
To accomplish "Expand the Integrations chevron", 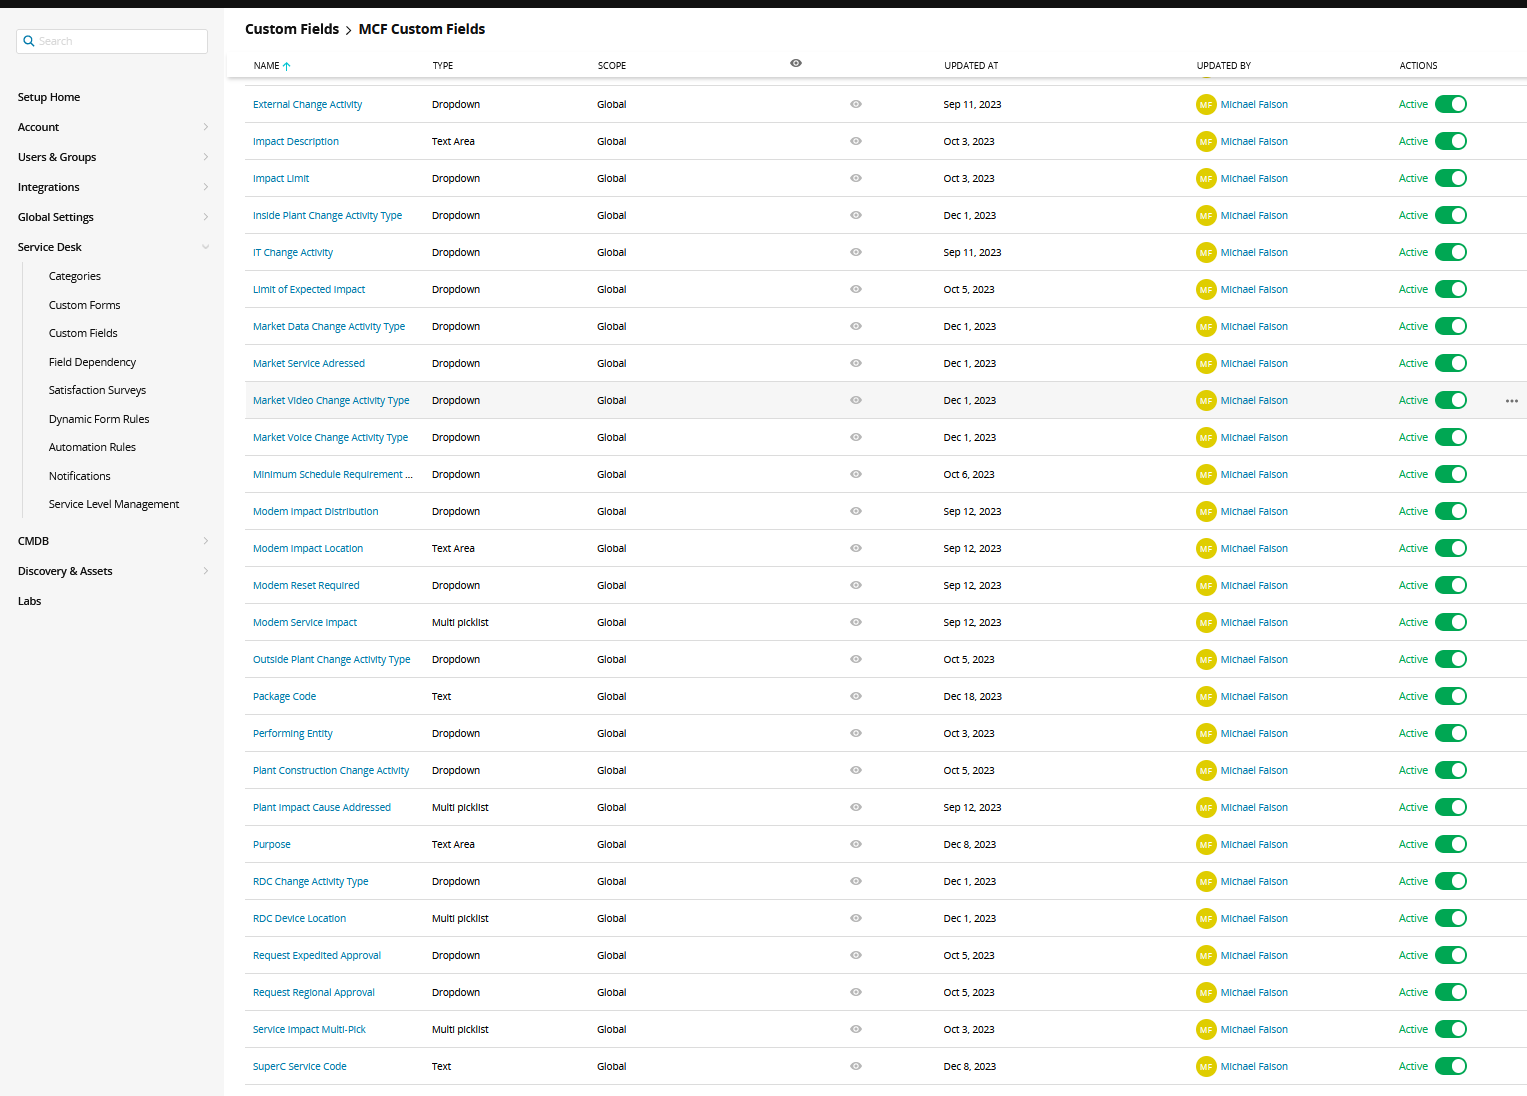I will pyautogui.click(x=206, y=187).
